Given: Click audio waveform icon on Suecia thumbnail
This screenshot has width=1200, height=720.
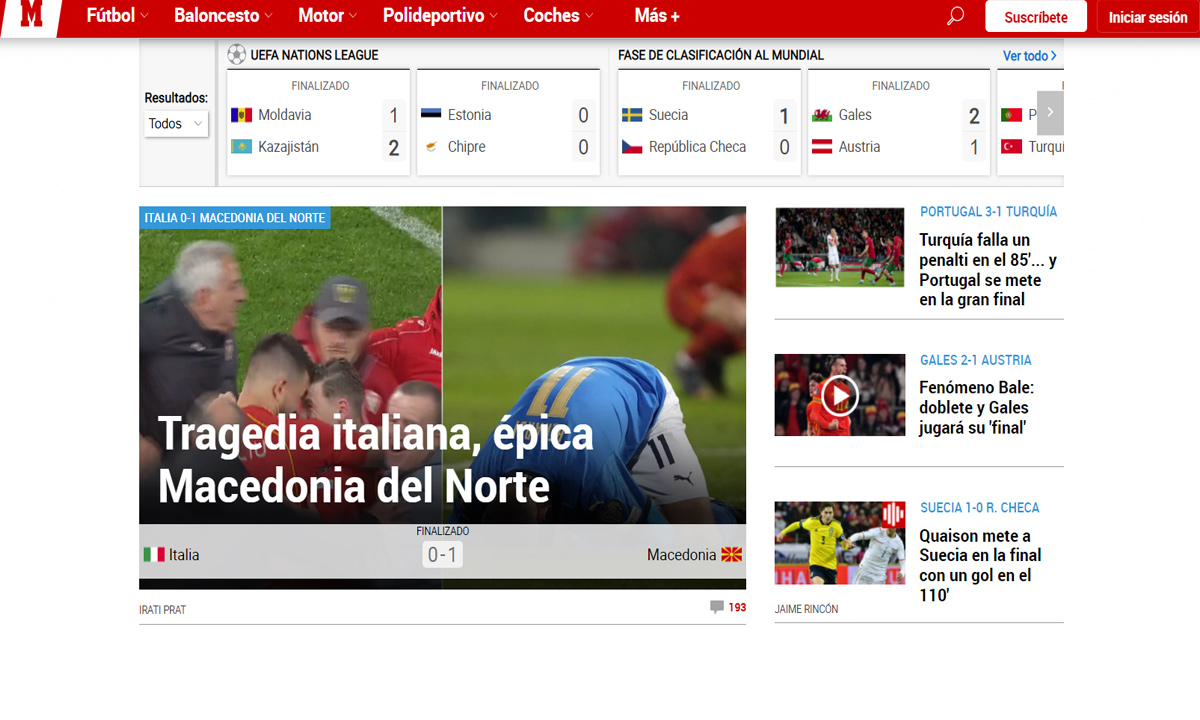Looking at the screenshot, I should (892, 515).
